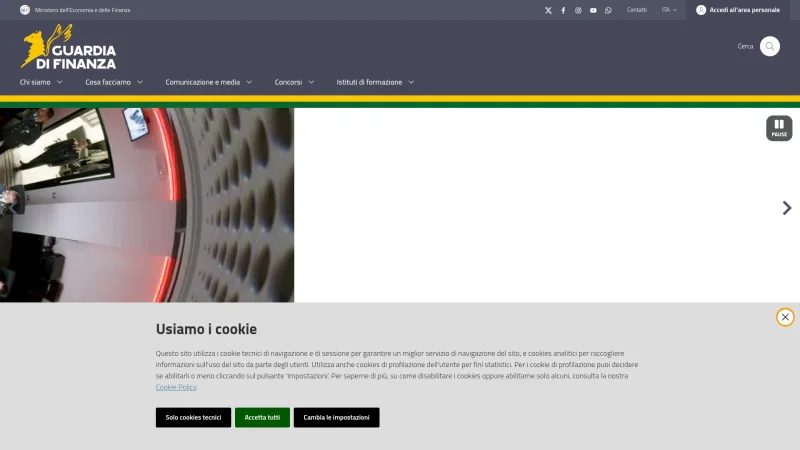800x450 pixels.
Task: Click Ministero dell'Economia e delle Finanze link
Action: (x=83, y=10)
